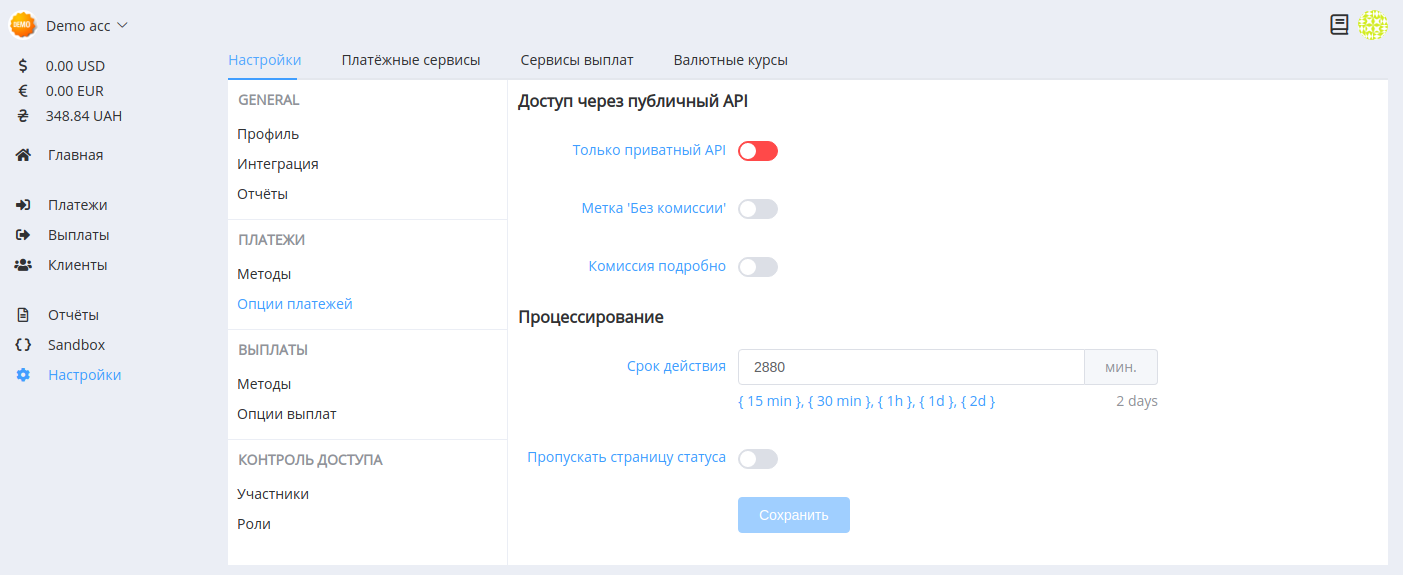Click the sign-out arrow icon beside Выплаты
Image resolution: width=1403 pixels, height=575 pixels.
[23, 235]
